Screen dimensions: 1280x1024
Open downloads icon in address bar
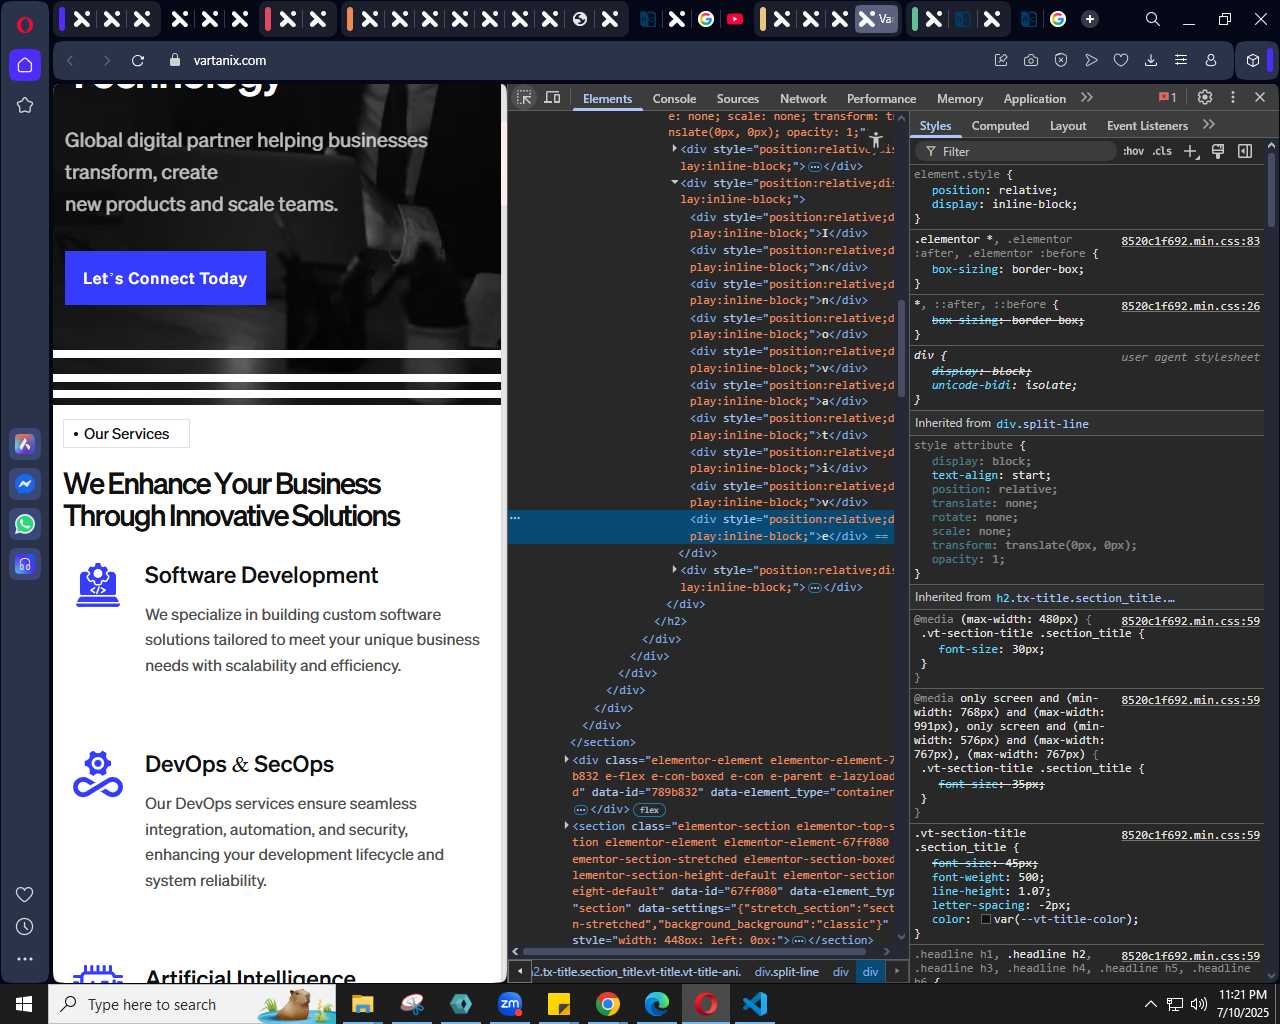(1151, 60)
